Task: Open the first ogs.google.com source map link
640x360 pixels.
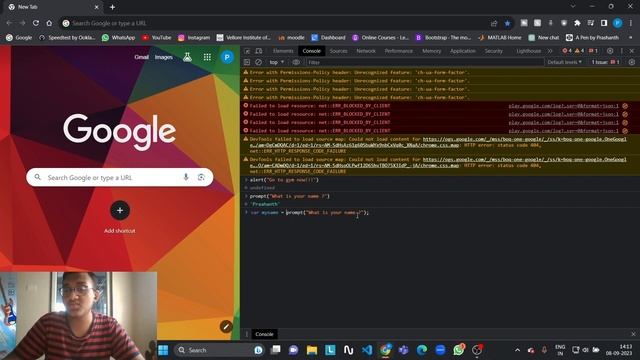Action: coord(438,142)
